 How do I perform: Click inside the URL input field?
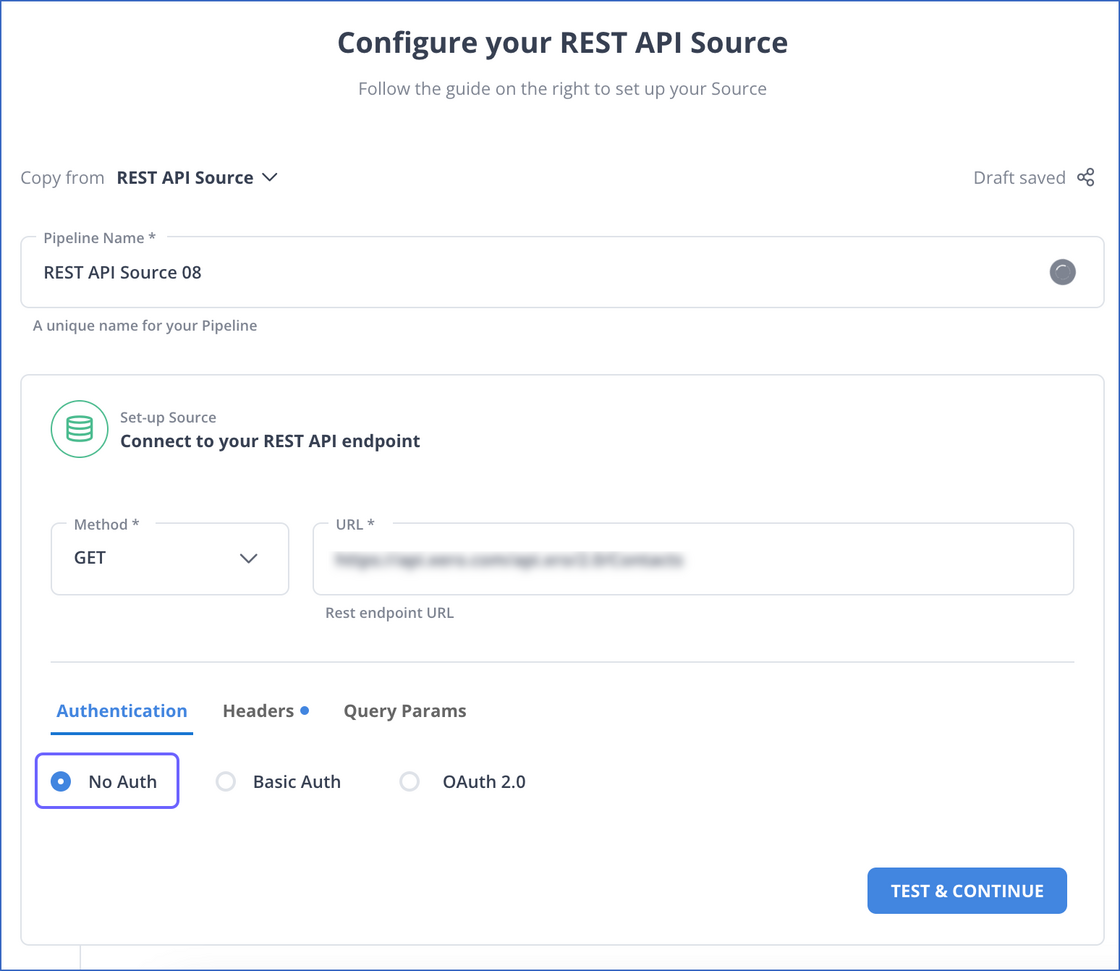pos(692,560)
